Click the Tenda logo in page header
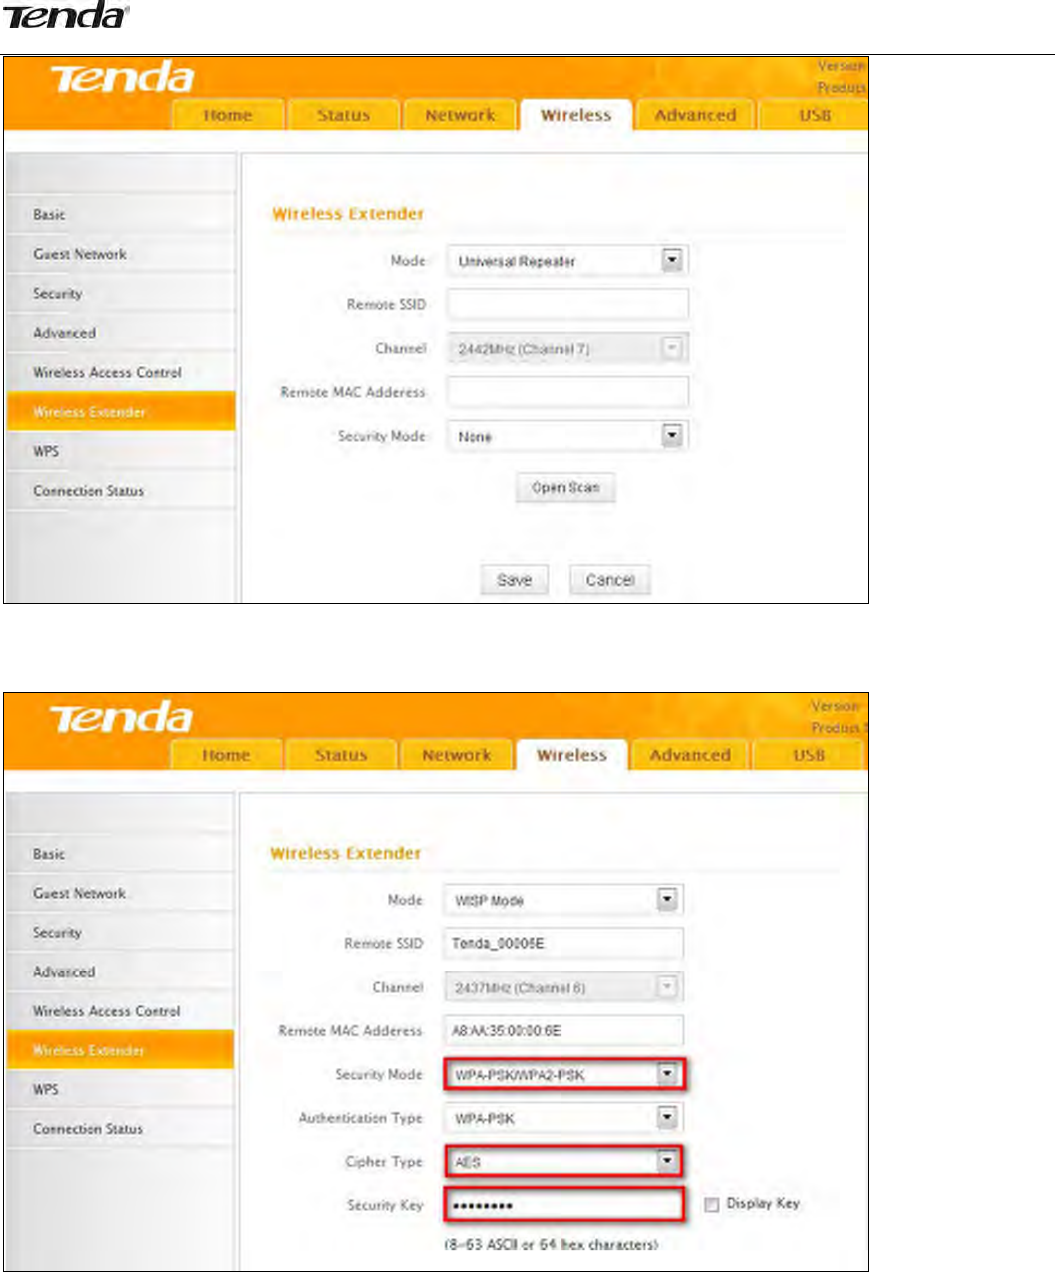The image size is (1055, 1272). click(x=67, y=16)
